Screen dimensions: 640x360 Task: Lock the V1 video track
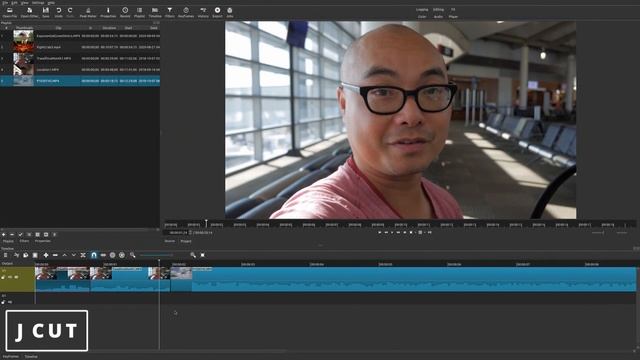coord(3,277)
